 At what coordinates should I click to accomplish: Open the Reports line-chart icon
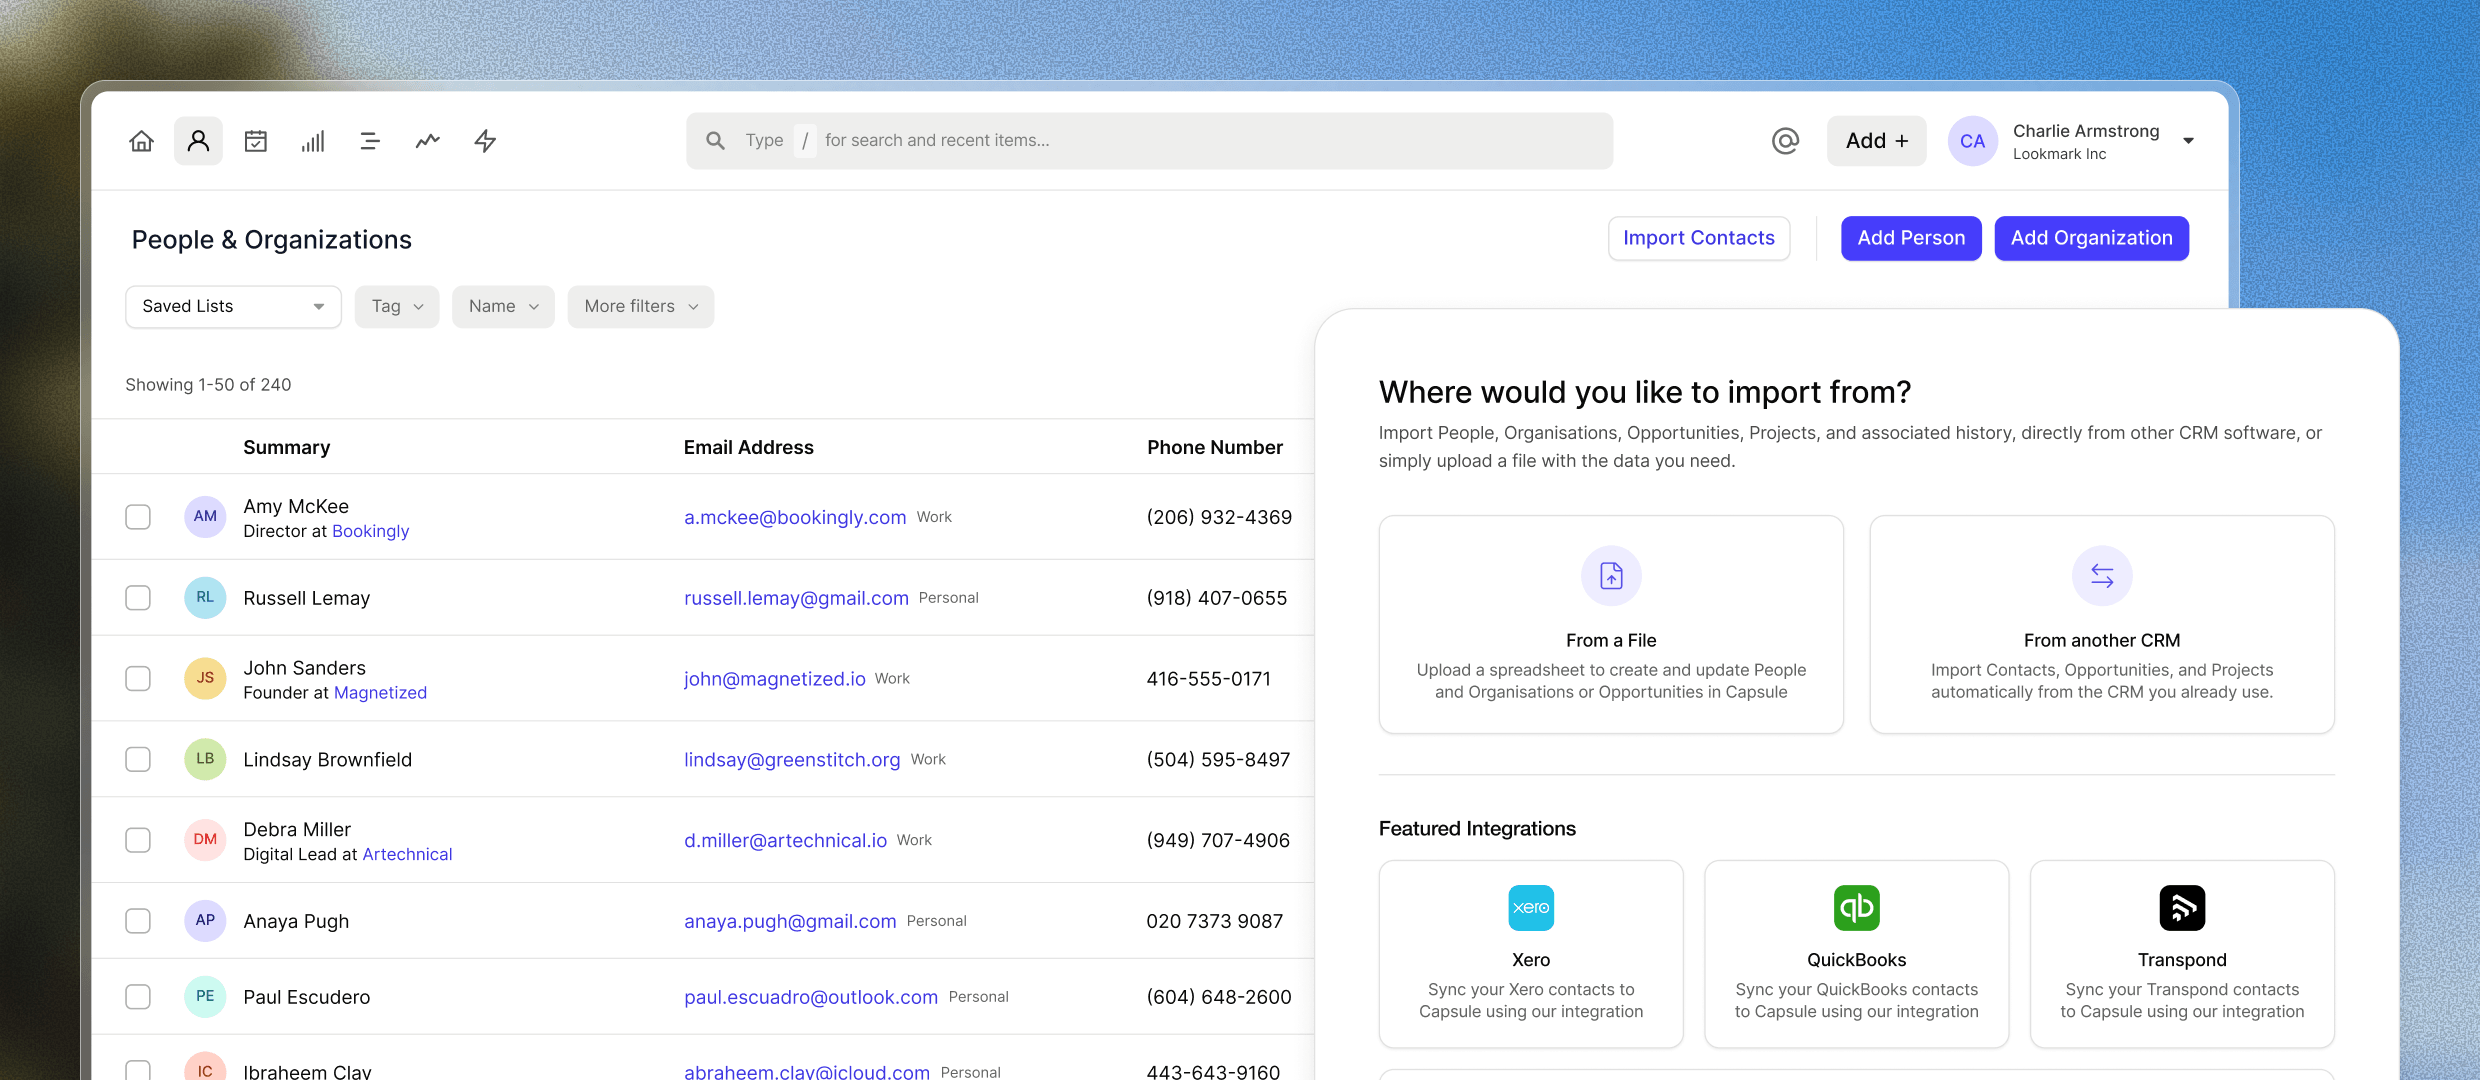[x=428, y=141]
